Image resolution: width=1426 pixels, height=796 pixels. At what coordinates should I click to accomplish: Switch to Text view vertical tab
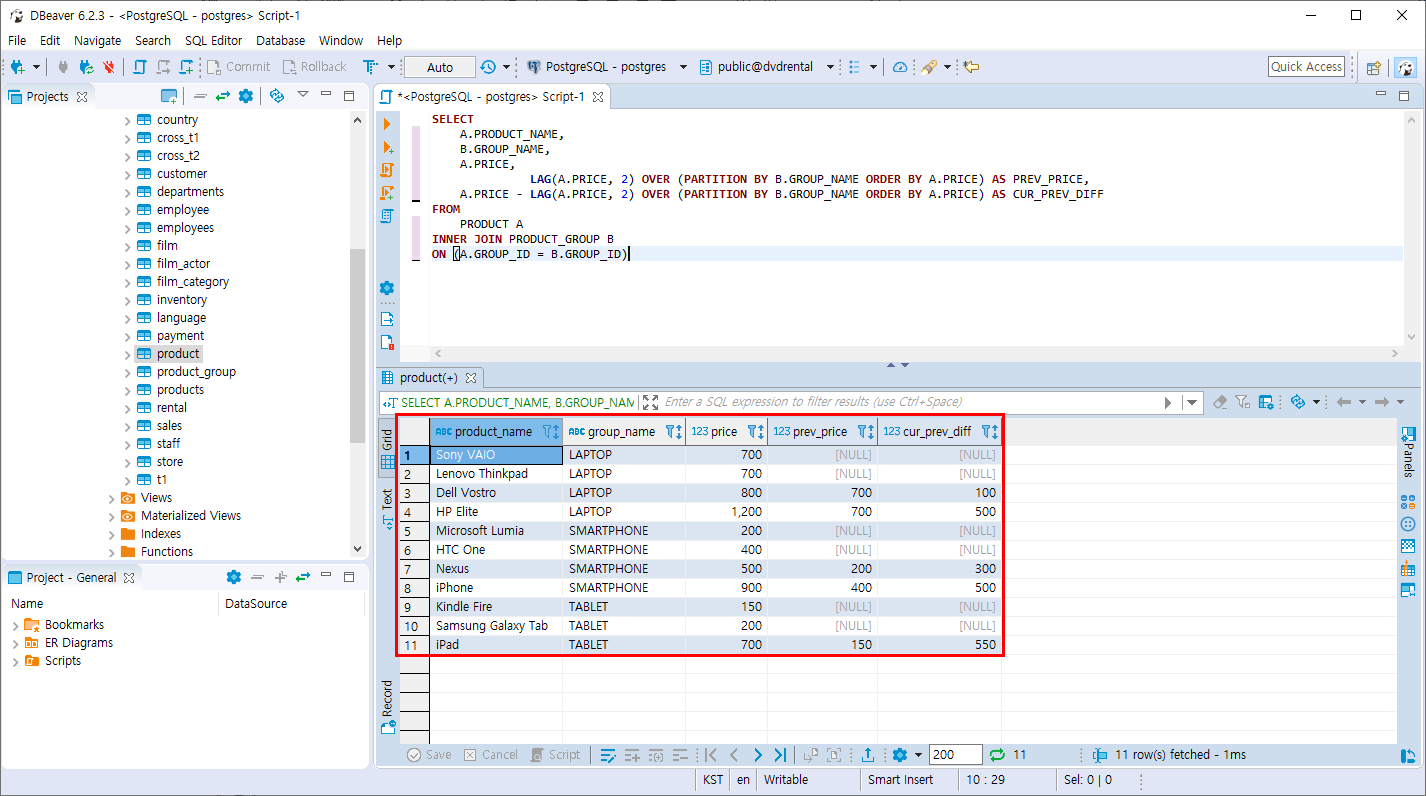[x=388, y=509]
